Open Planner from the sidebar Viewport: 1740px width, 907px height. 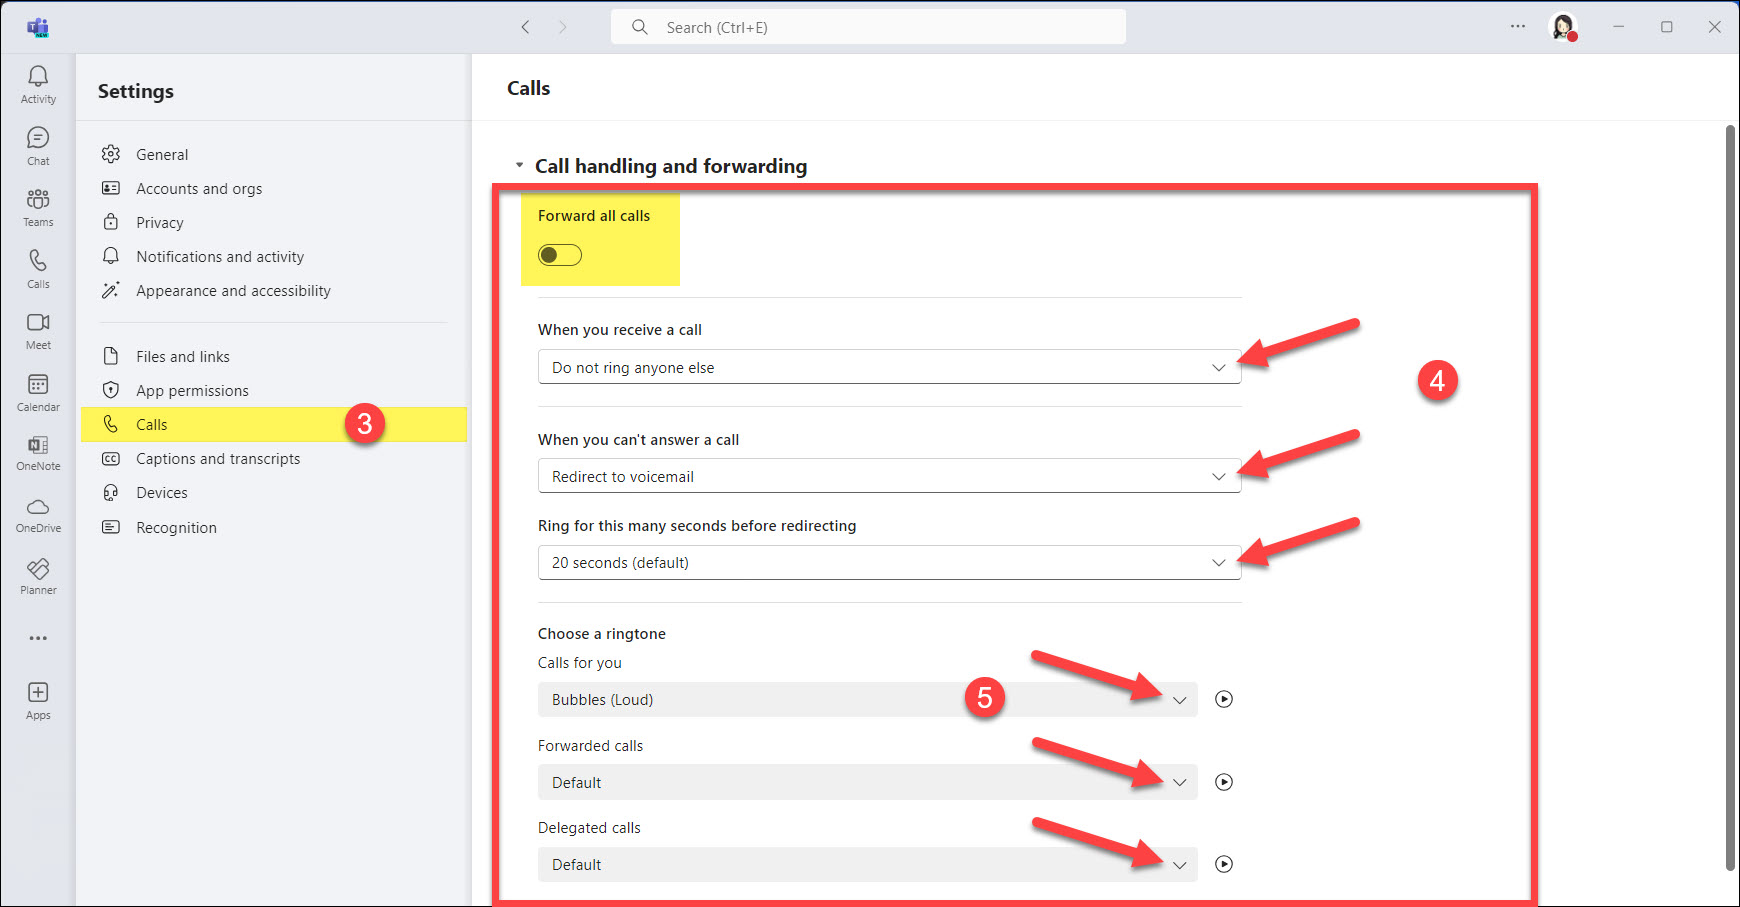tap(37, 576)
